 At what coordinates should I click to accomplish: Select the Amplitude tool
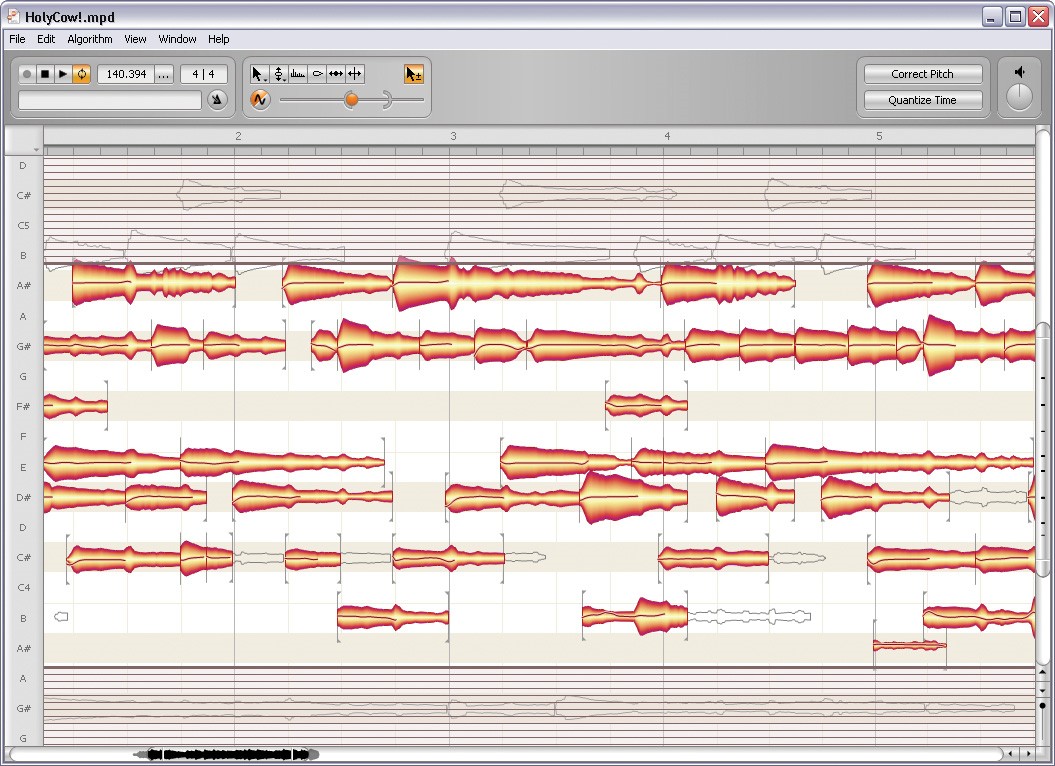[298, 74]
